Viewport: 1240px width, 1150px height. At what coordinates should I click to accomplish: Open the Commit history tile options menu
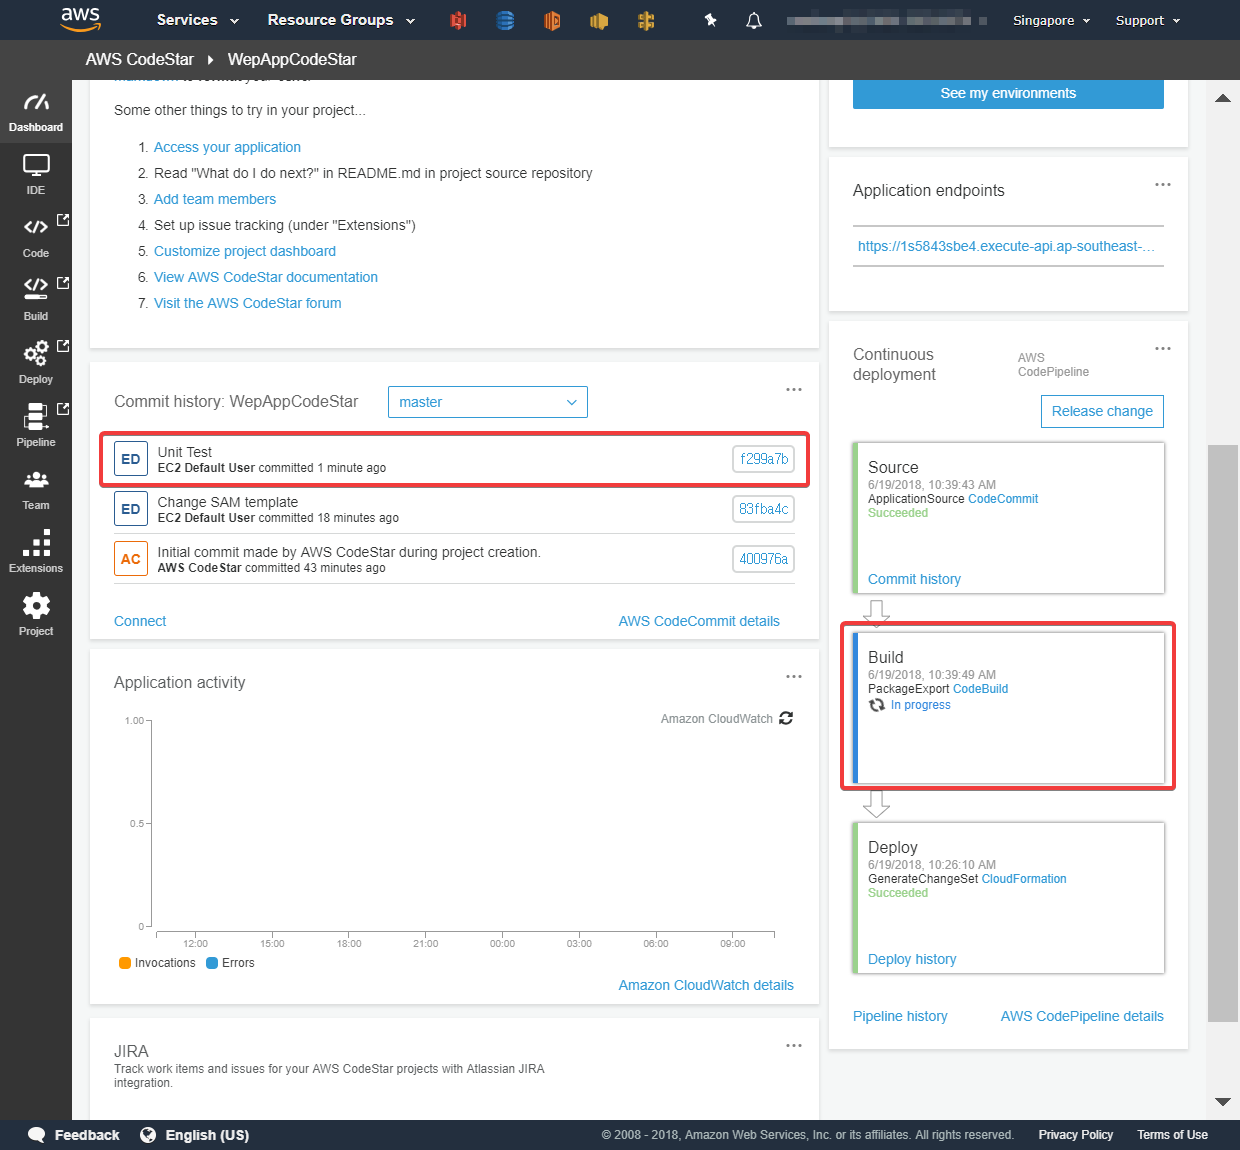click(794, 389)
